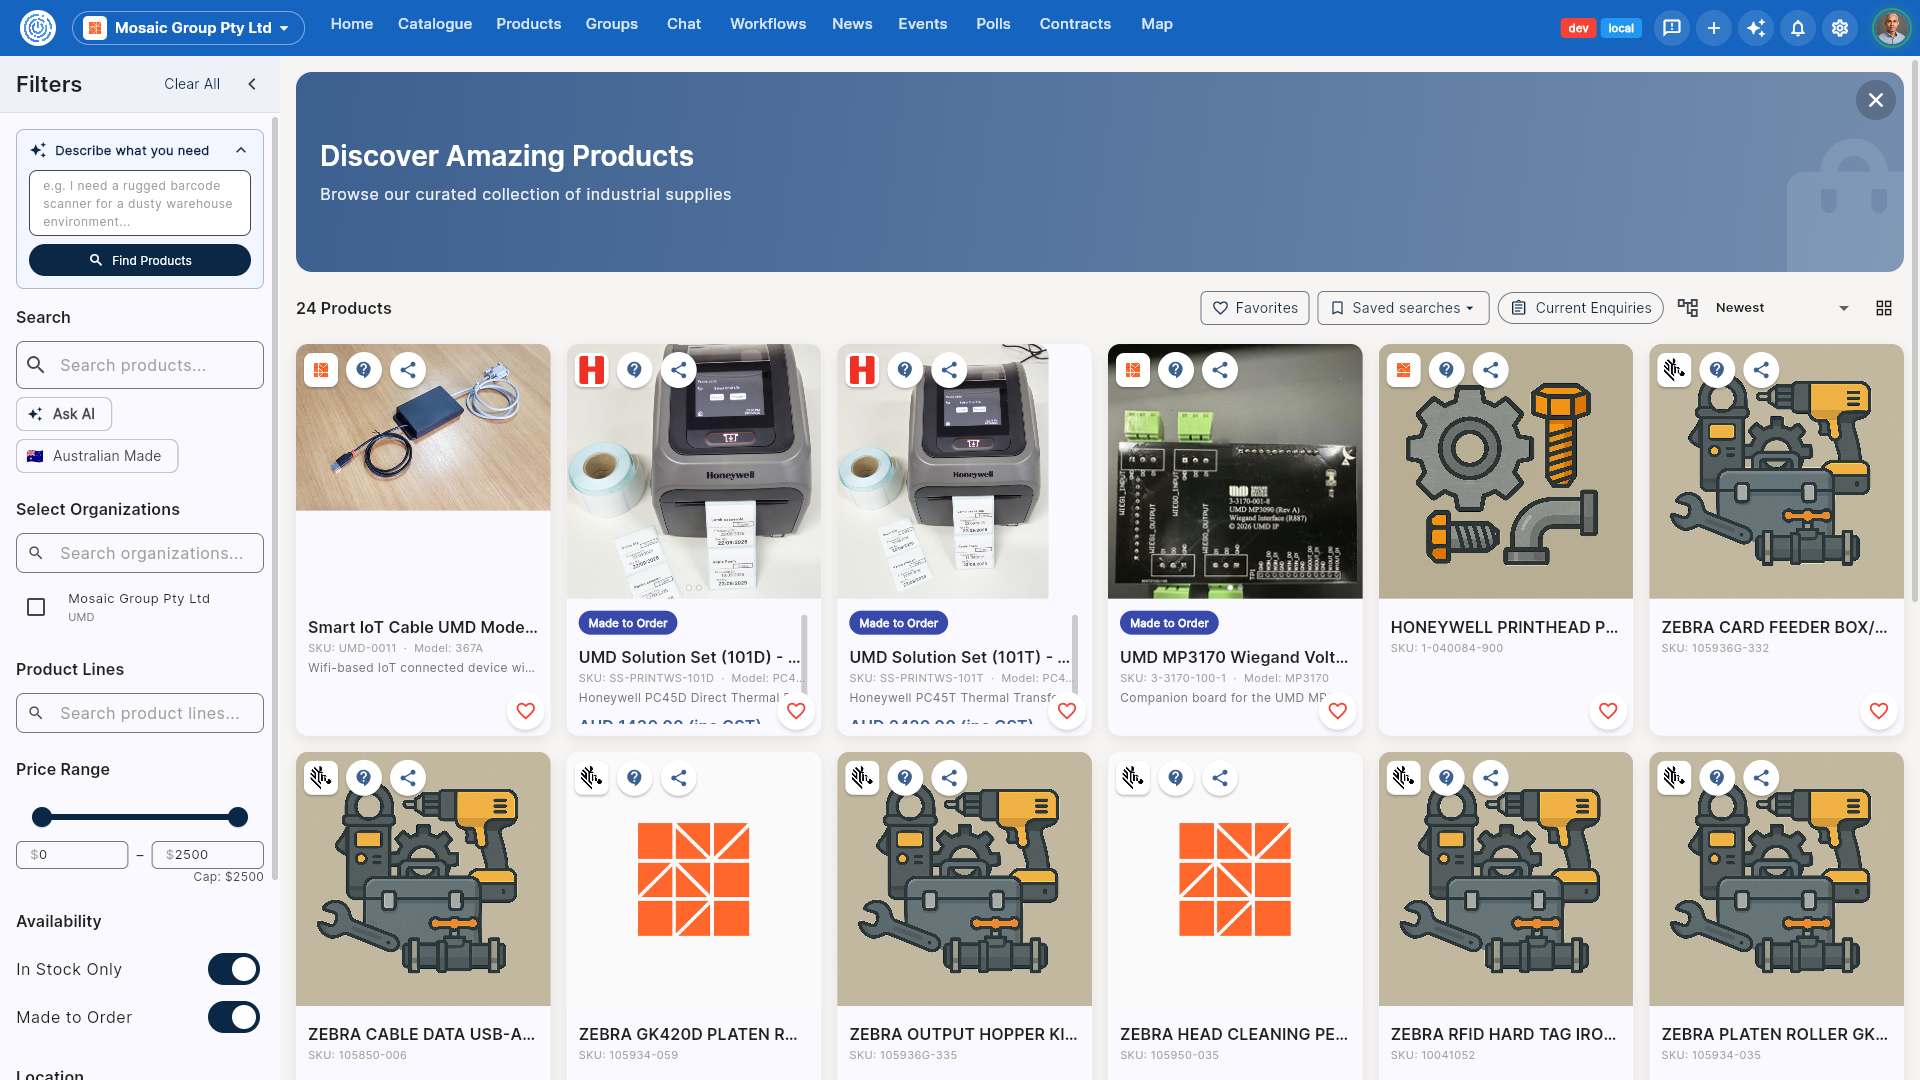
Task: Click the ZEBRA PLATEN ROLLER GK product title
Action: point(1775,1034)
